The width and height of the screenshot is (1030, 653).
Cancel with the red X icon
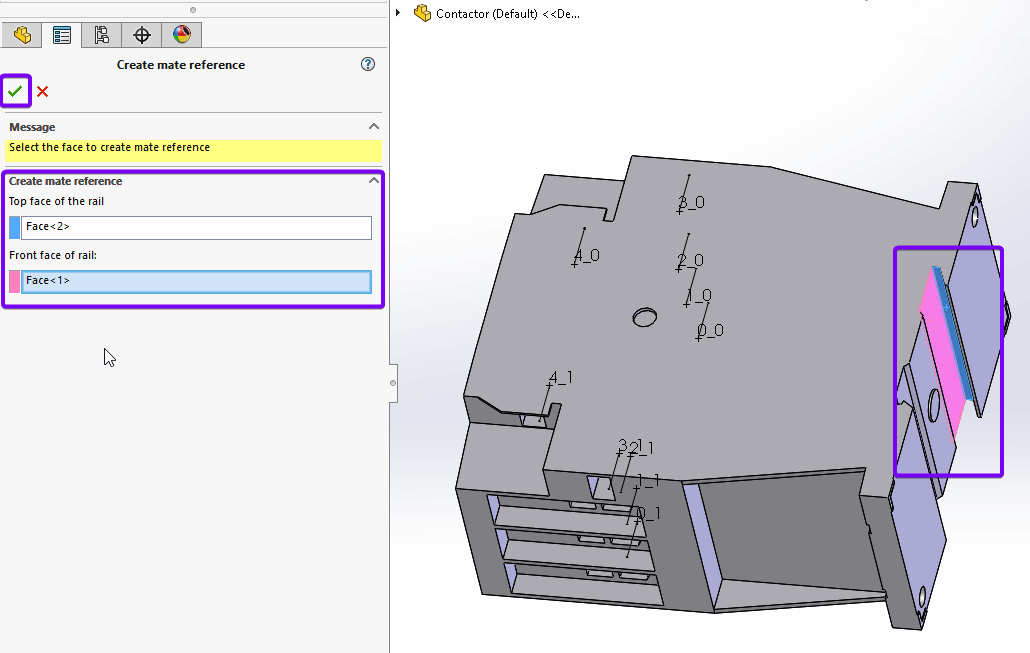coord(43,91)
